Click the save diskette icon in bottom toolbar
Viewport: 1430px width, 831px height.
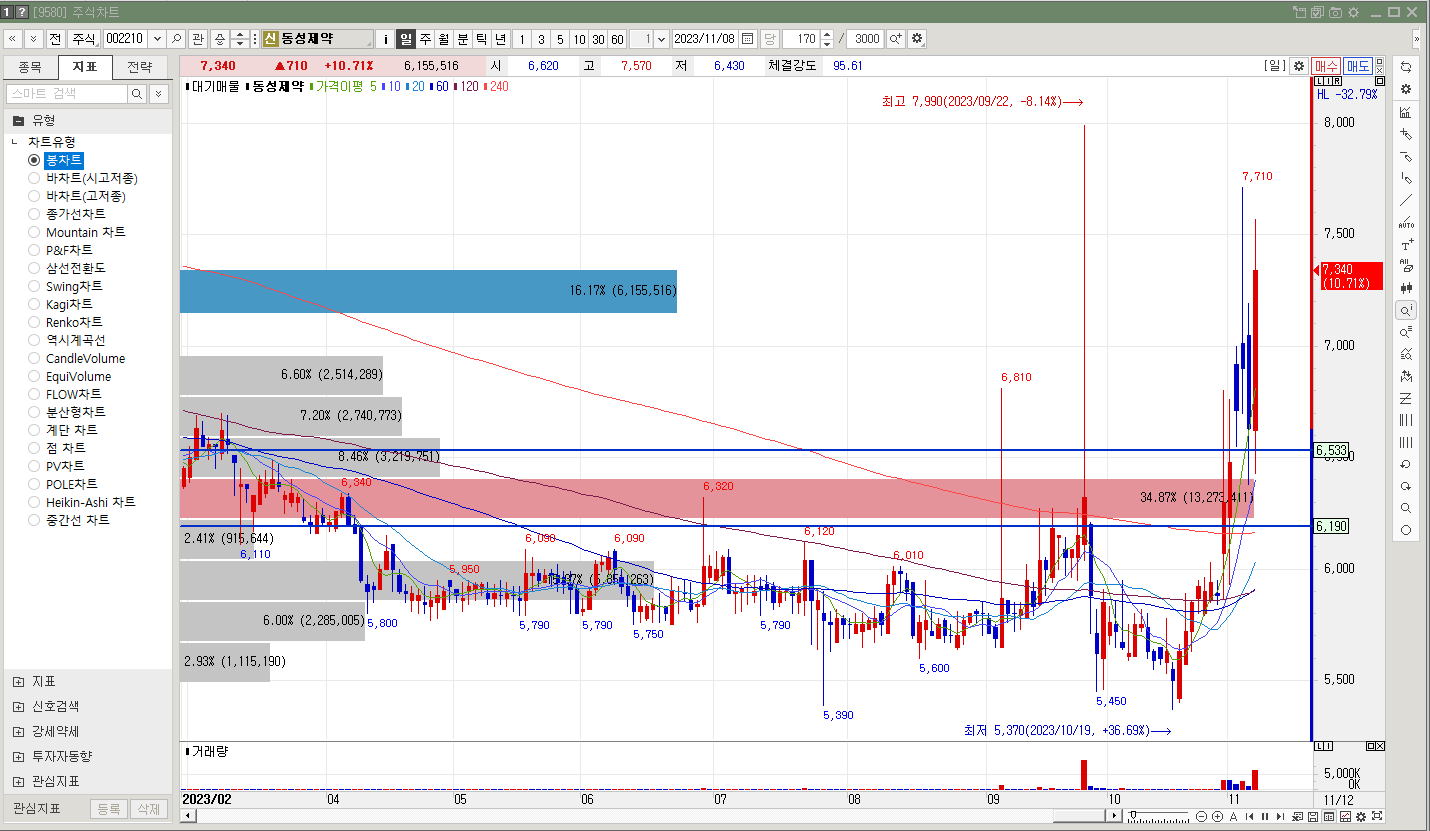(x=1313, y=816)
